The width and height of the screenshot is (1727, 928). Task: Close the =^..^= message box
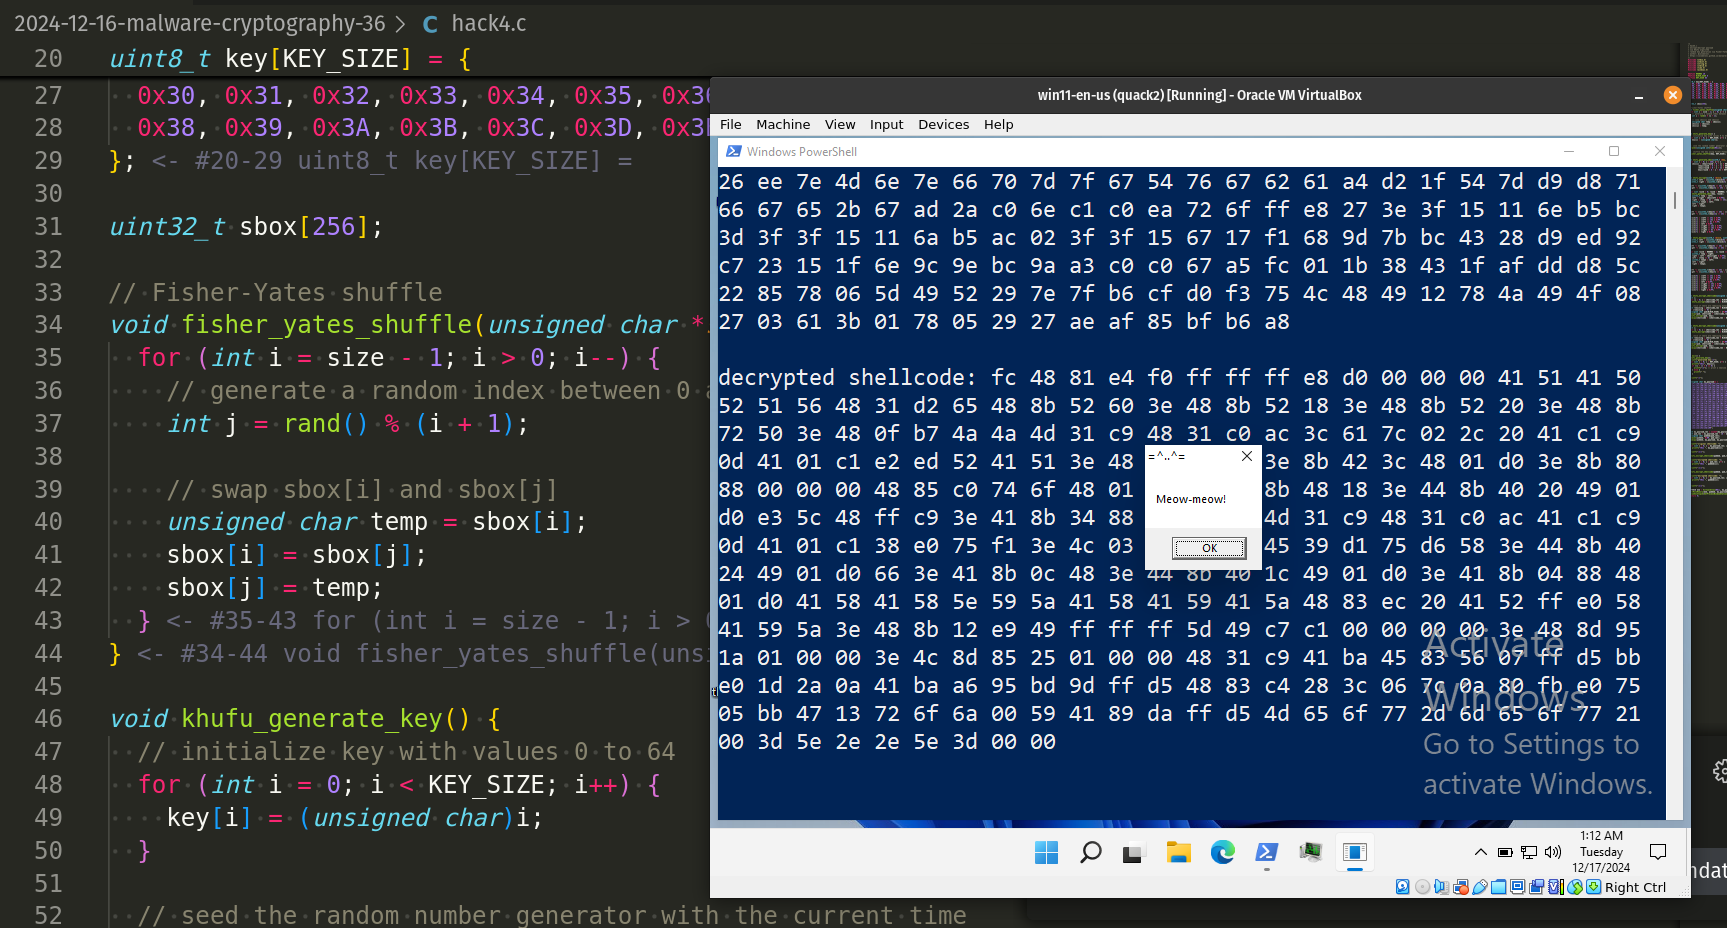[1246, 456]
